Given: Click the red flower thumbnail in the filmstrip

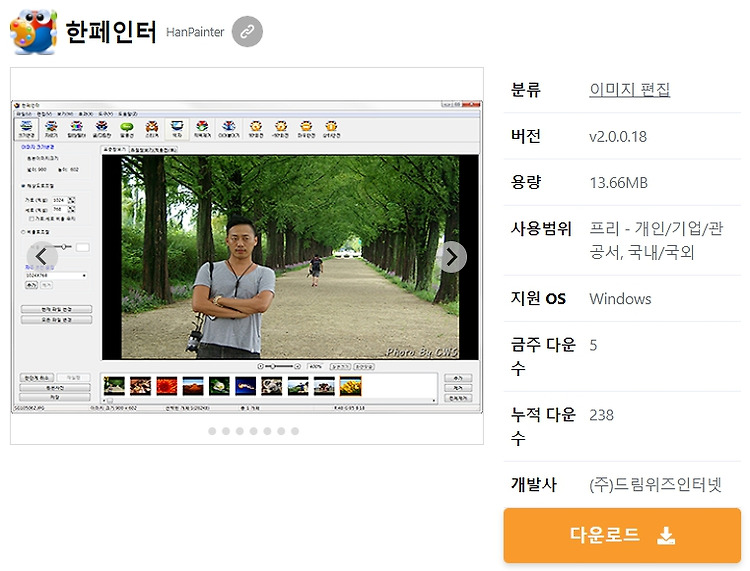Looking at the screenshot, I should [166, 386].
